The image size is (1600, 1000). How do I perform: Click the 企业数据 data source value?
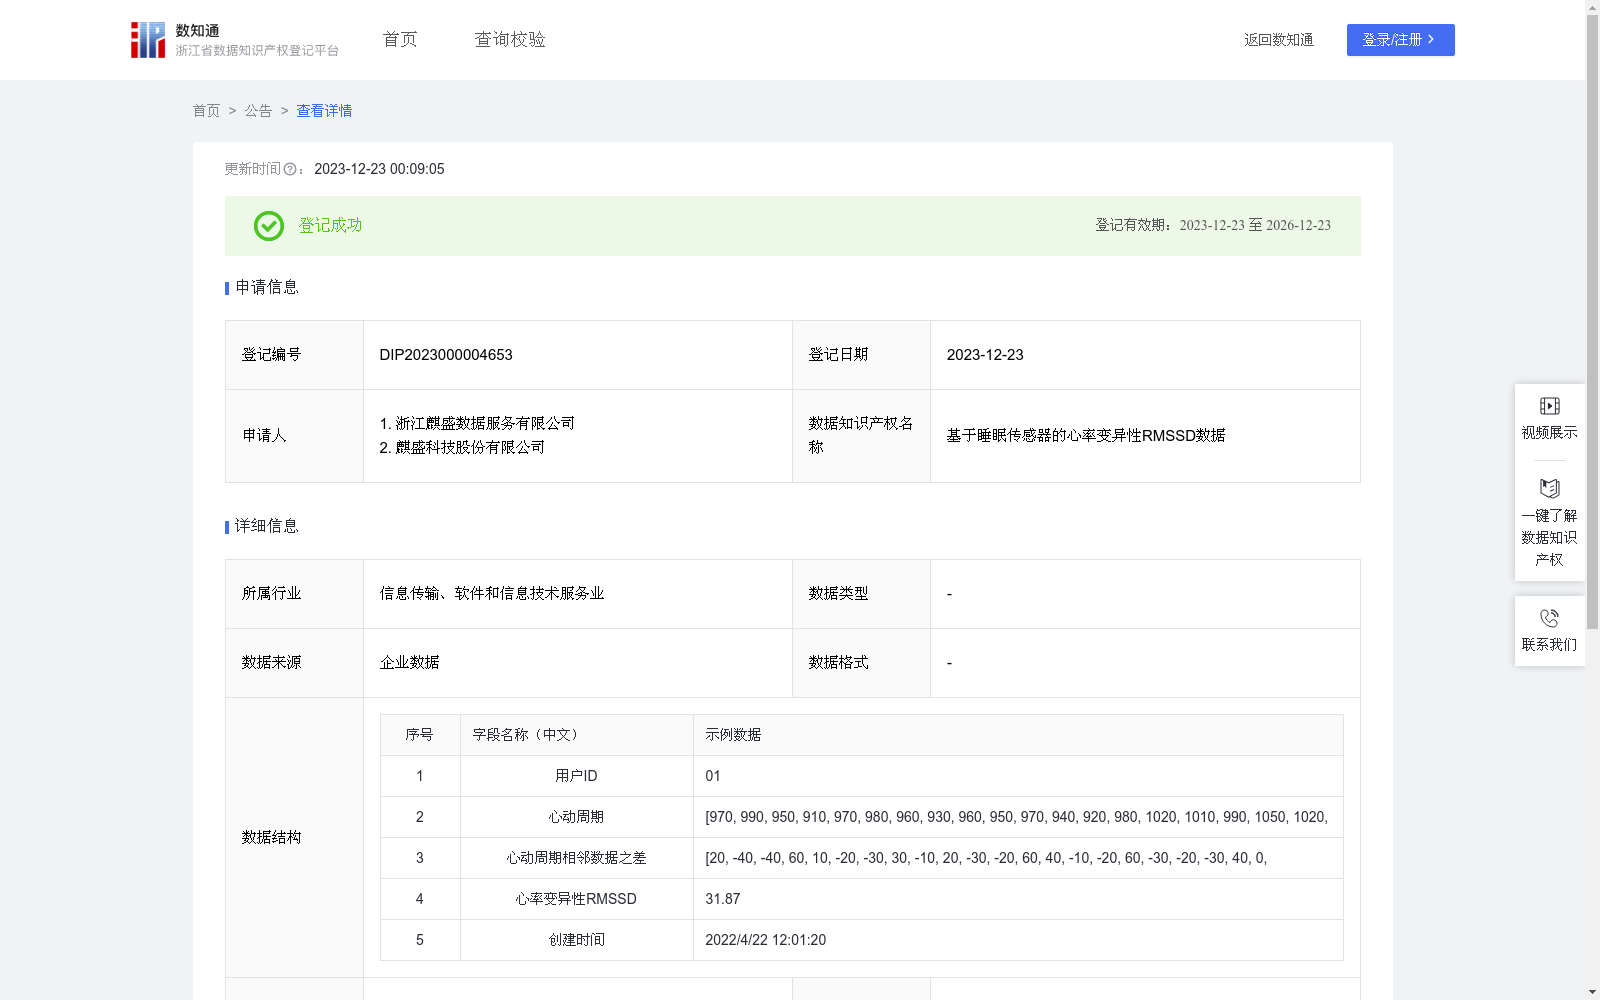pos(409,663)
